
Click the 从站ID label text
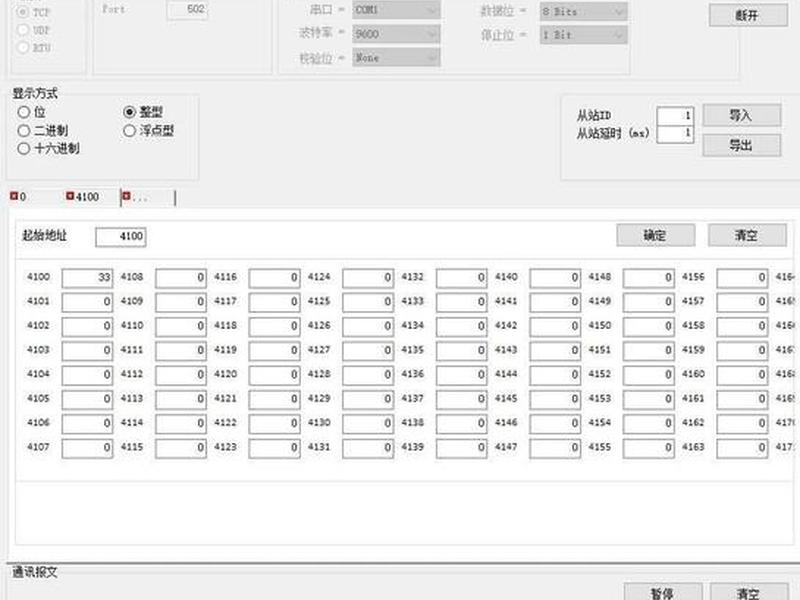click(594, 116)
